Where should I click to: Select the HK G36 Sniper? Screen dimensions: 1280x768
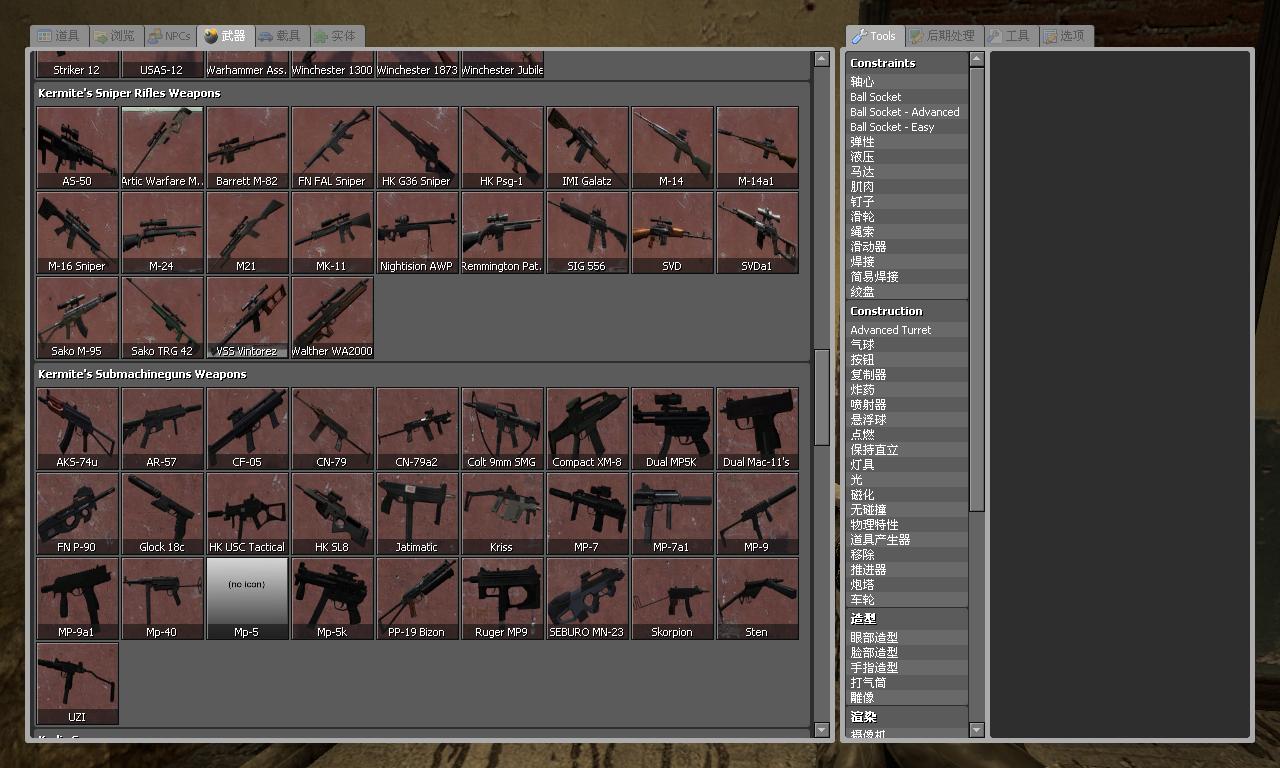(x=417, y=148)
